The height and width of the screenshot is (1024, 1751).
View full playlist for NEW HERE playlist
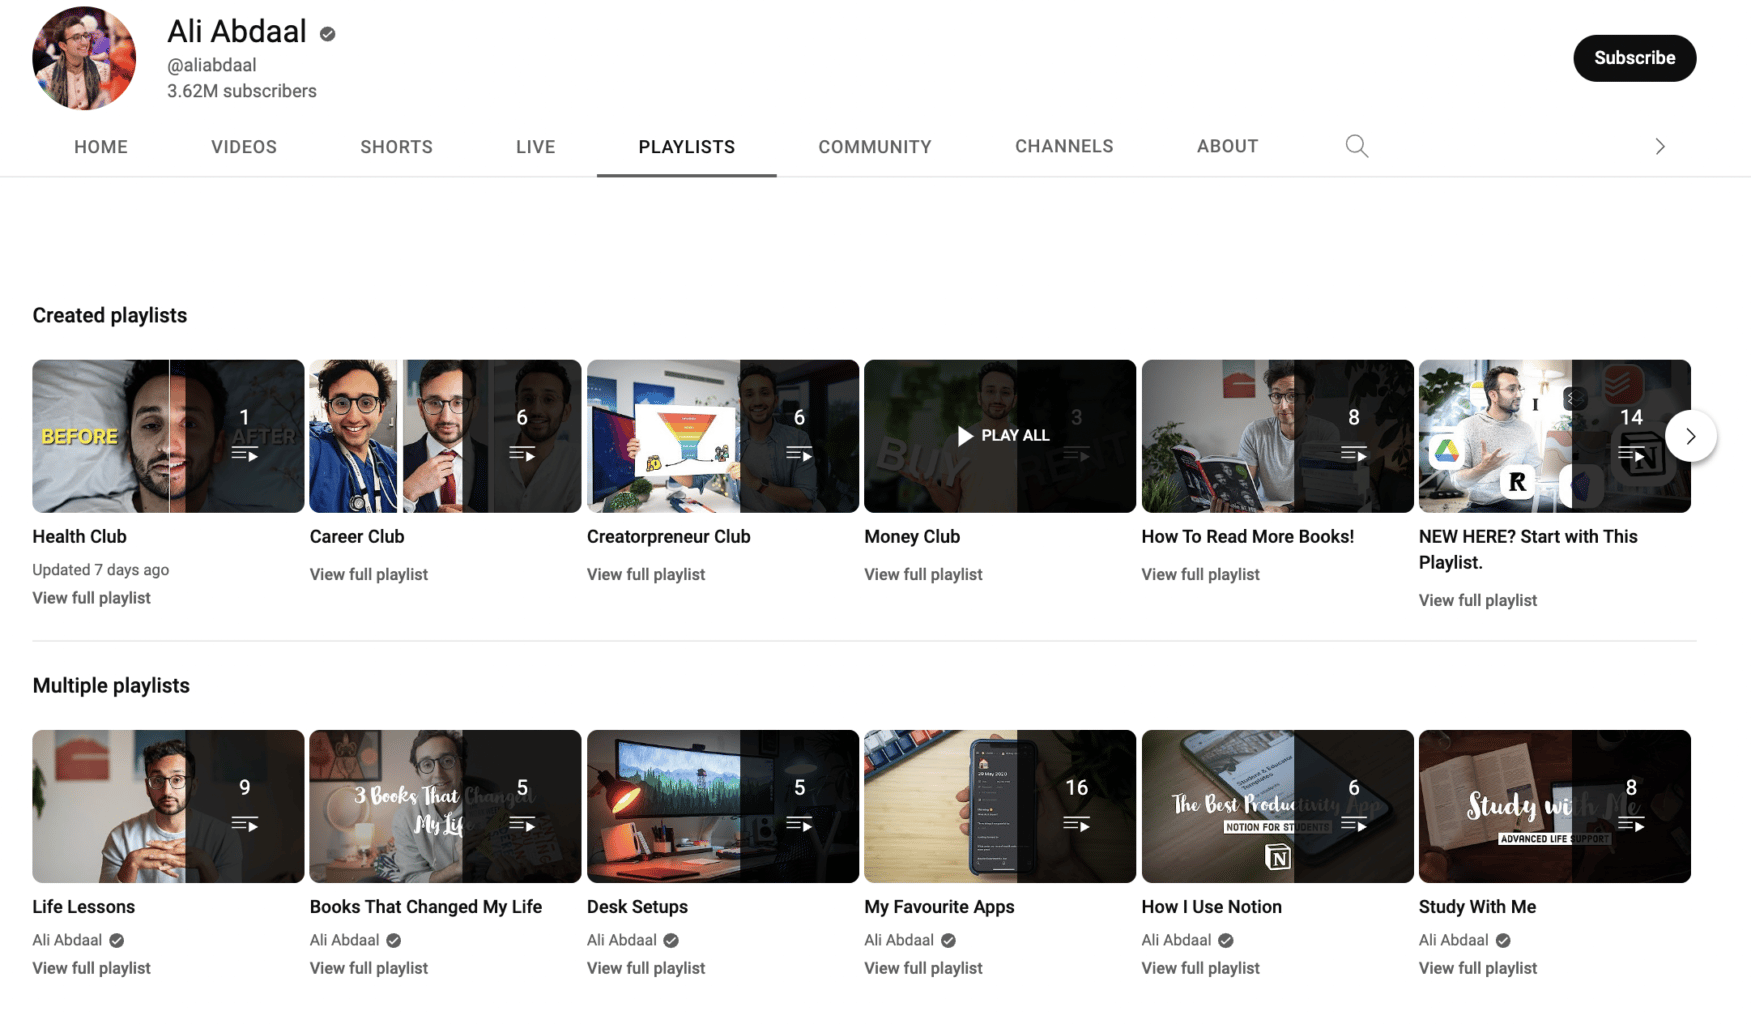click(1477, 600)
